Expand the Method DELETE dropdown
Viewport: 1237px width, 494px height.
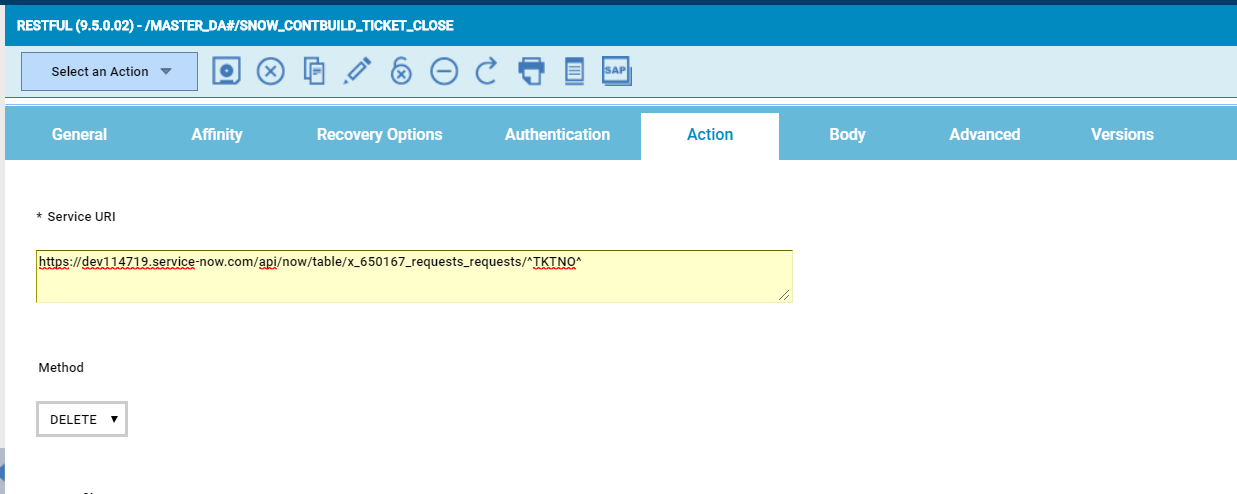click(x=82, y=420)
